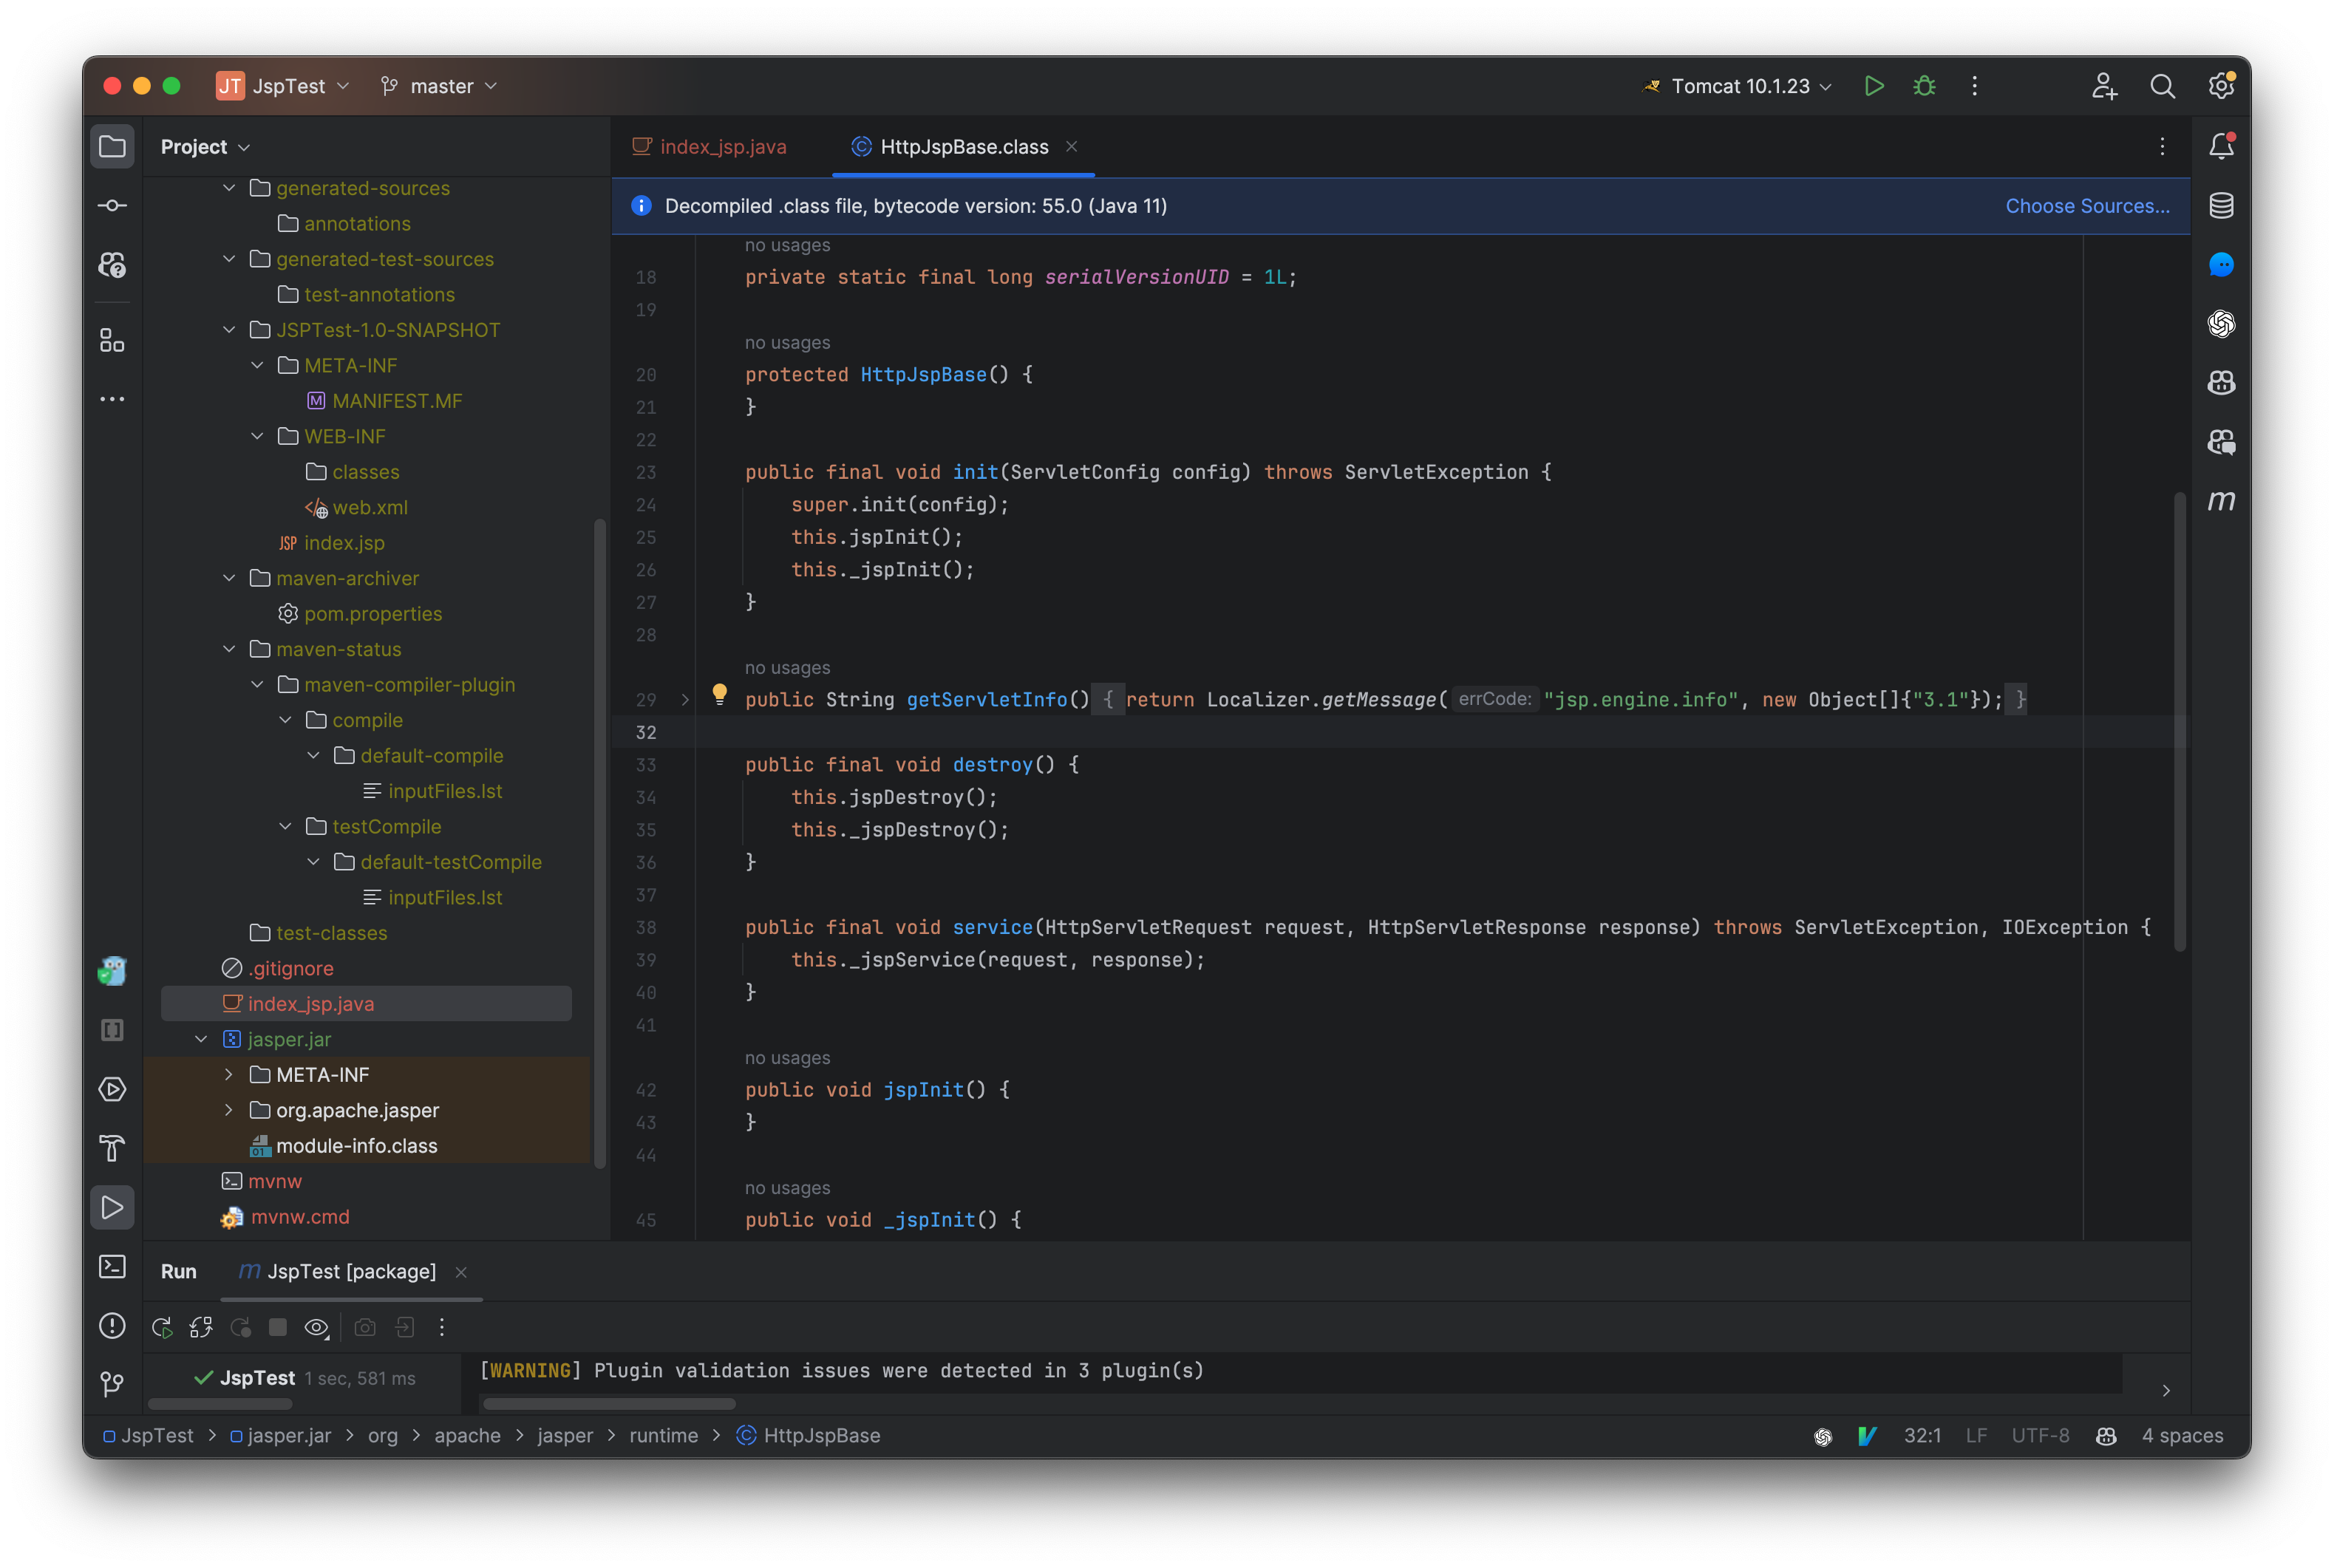Viewport: 2334px width, 1568px height.
Task: Click the editor vertical scrollbar
Action: coord(2179,720)
